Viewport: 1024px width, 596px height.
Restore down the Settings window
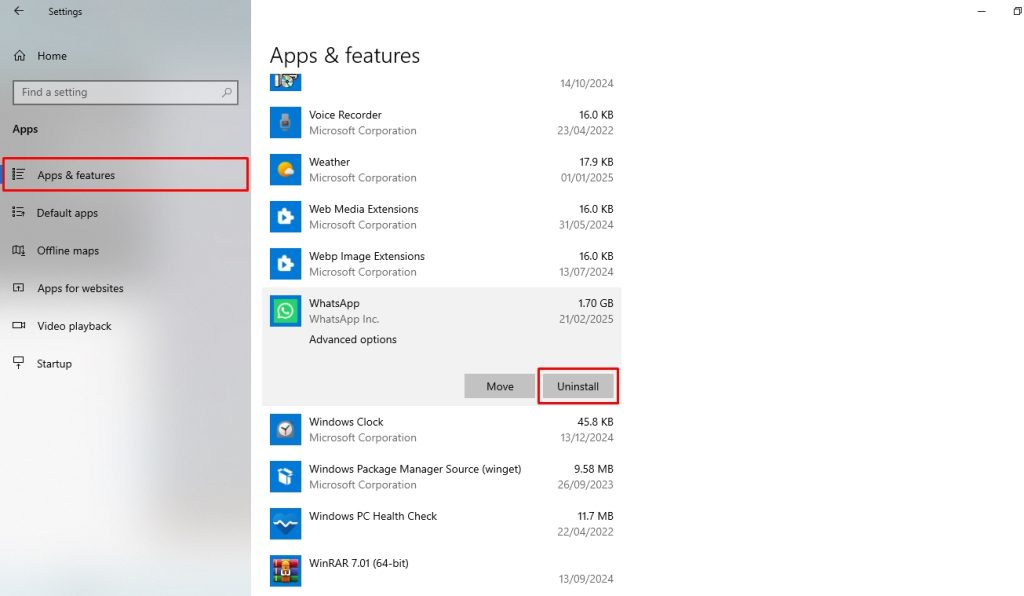(x=1017, y=11)
